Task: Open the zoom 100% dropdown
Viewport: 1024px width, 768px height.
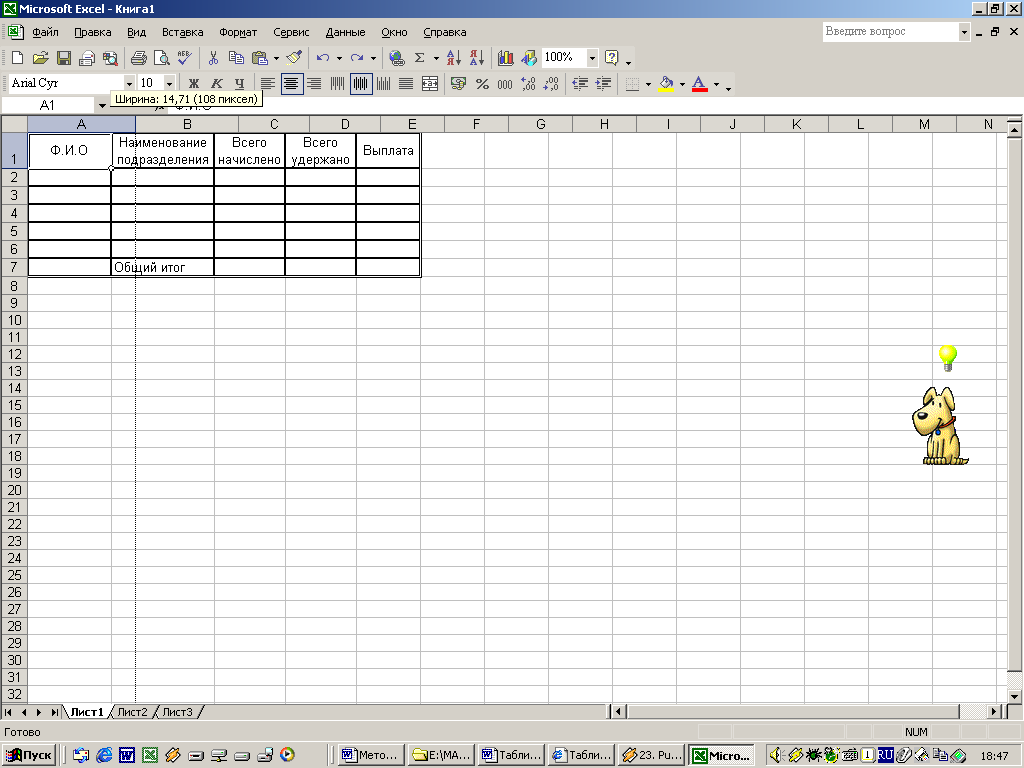Action: (x=592, y=58)
